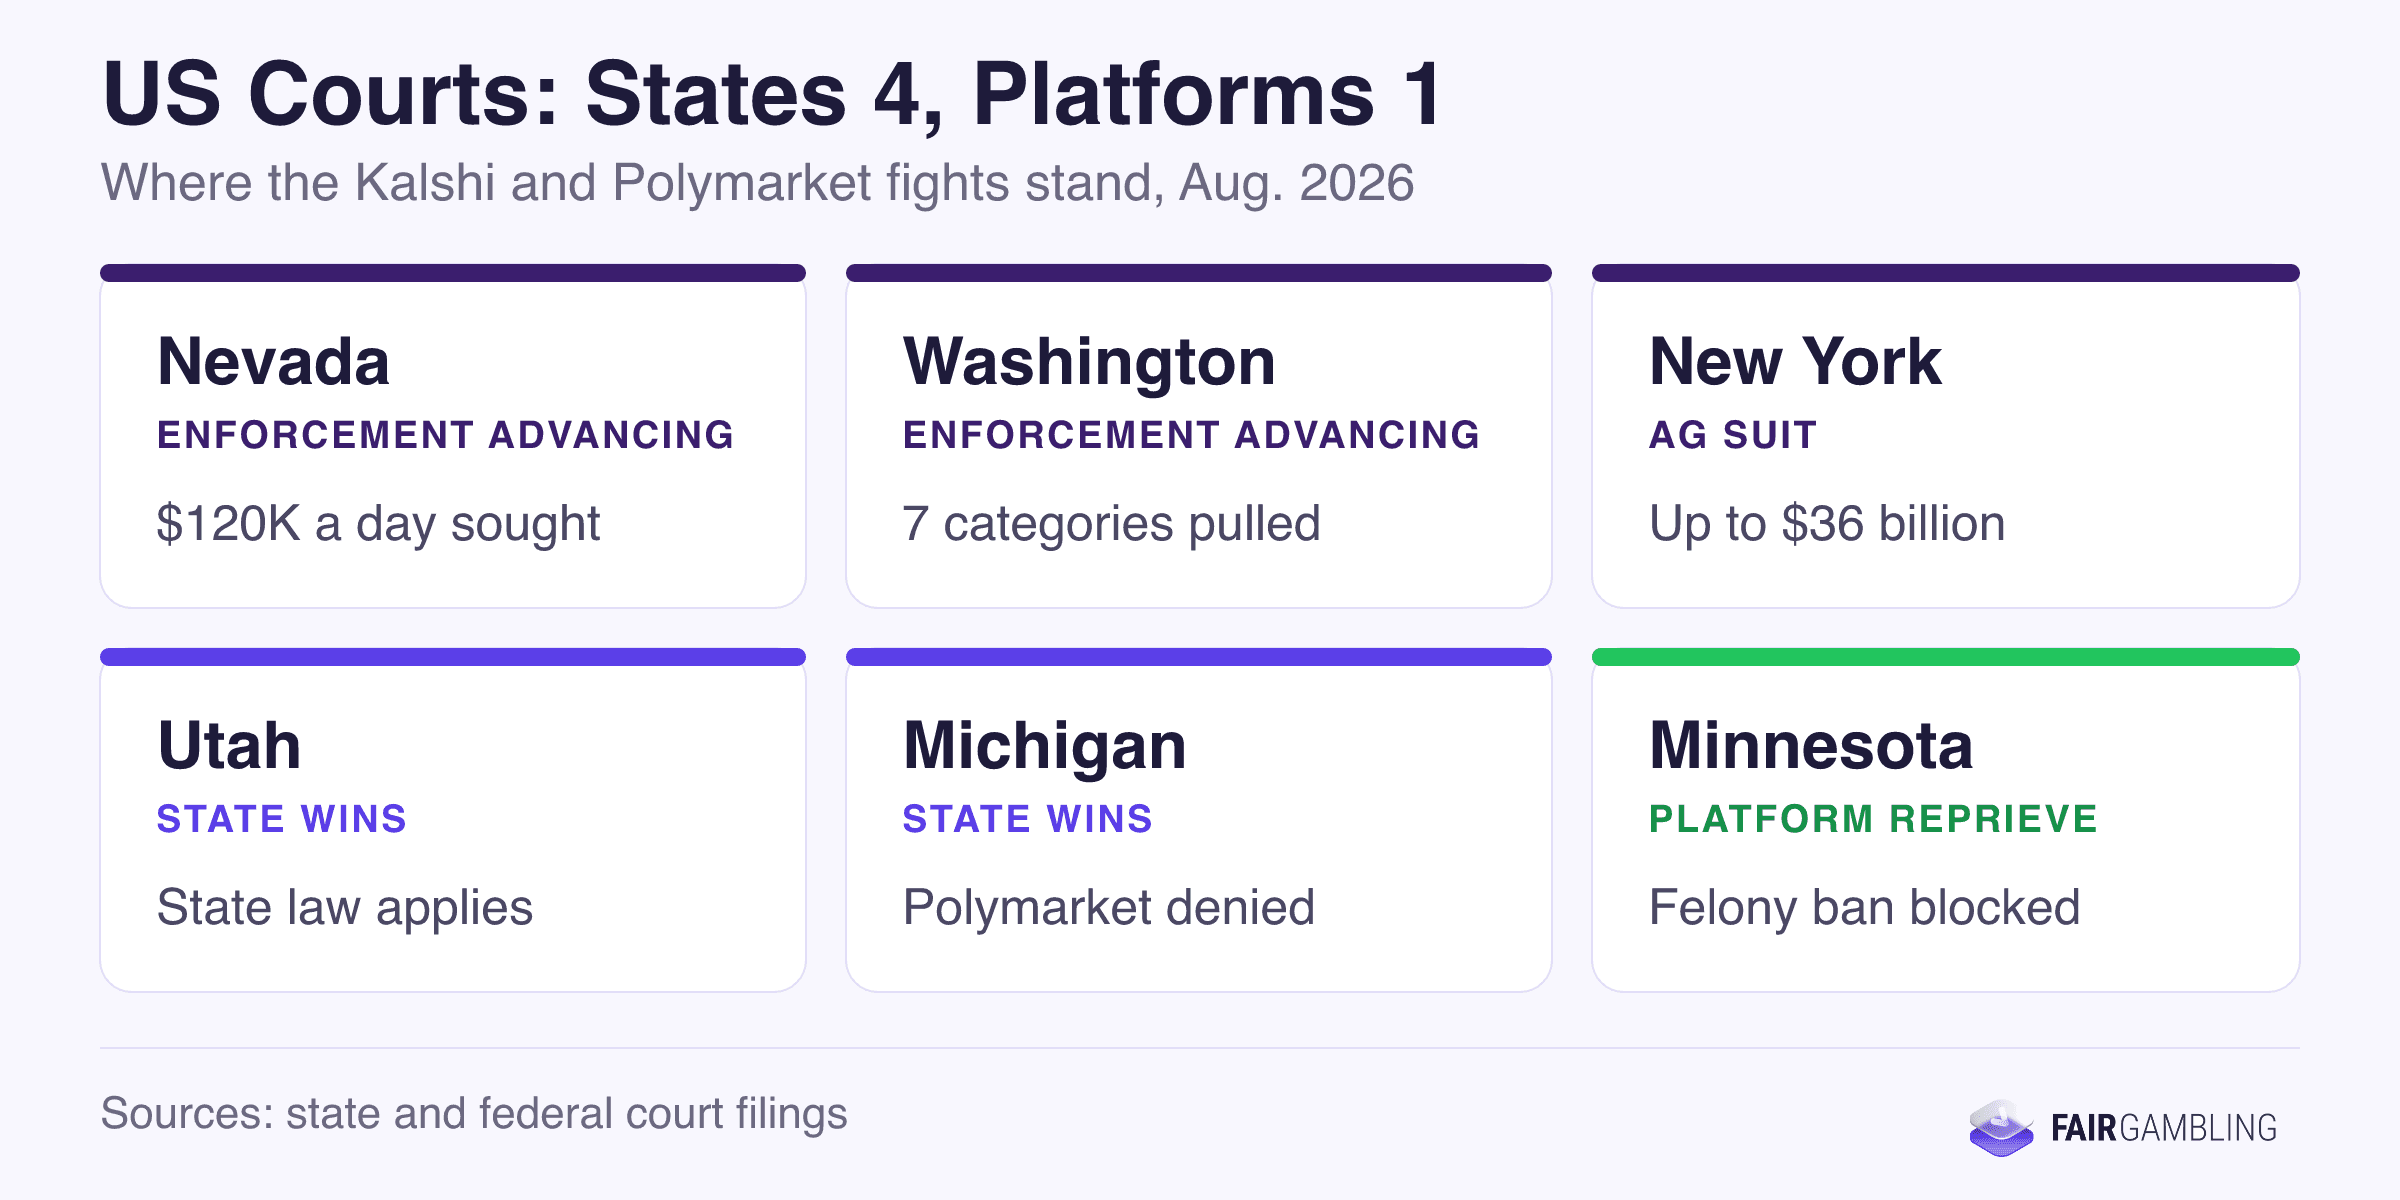Click Michigan's STATE WINS label
Viewport: 2400px width, 1200px height.
point(1027,819)
